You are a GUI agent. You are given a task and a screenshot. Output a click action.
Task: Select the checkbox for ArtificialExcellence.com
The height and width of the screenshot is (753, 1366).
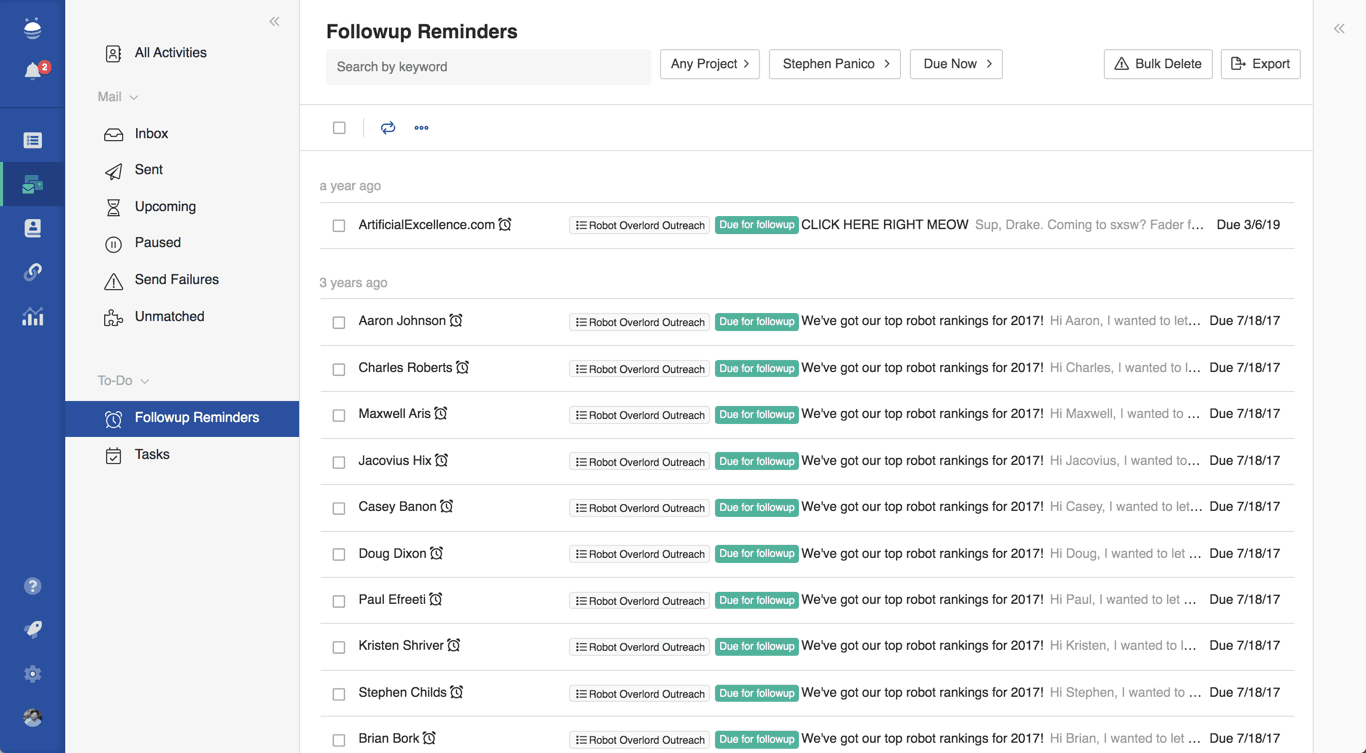(338, 224)
